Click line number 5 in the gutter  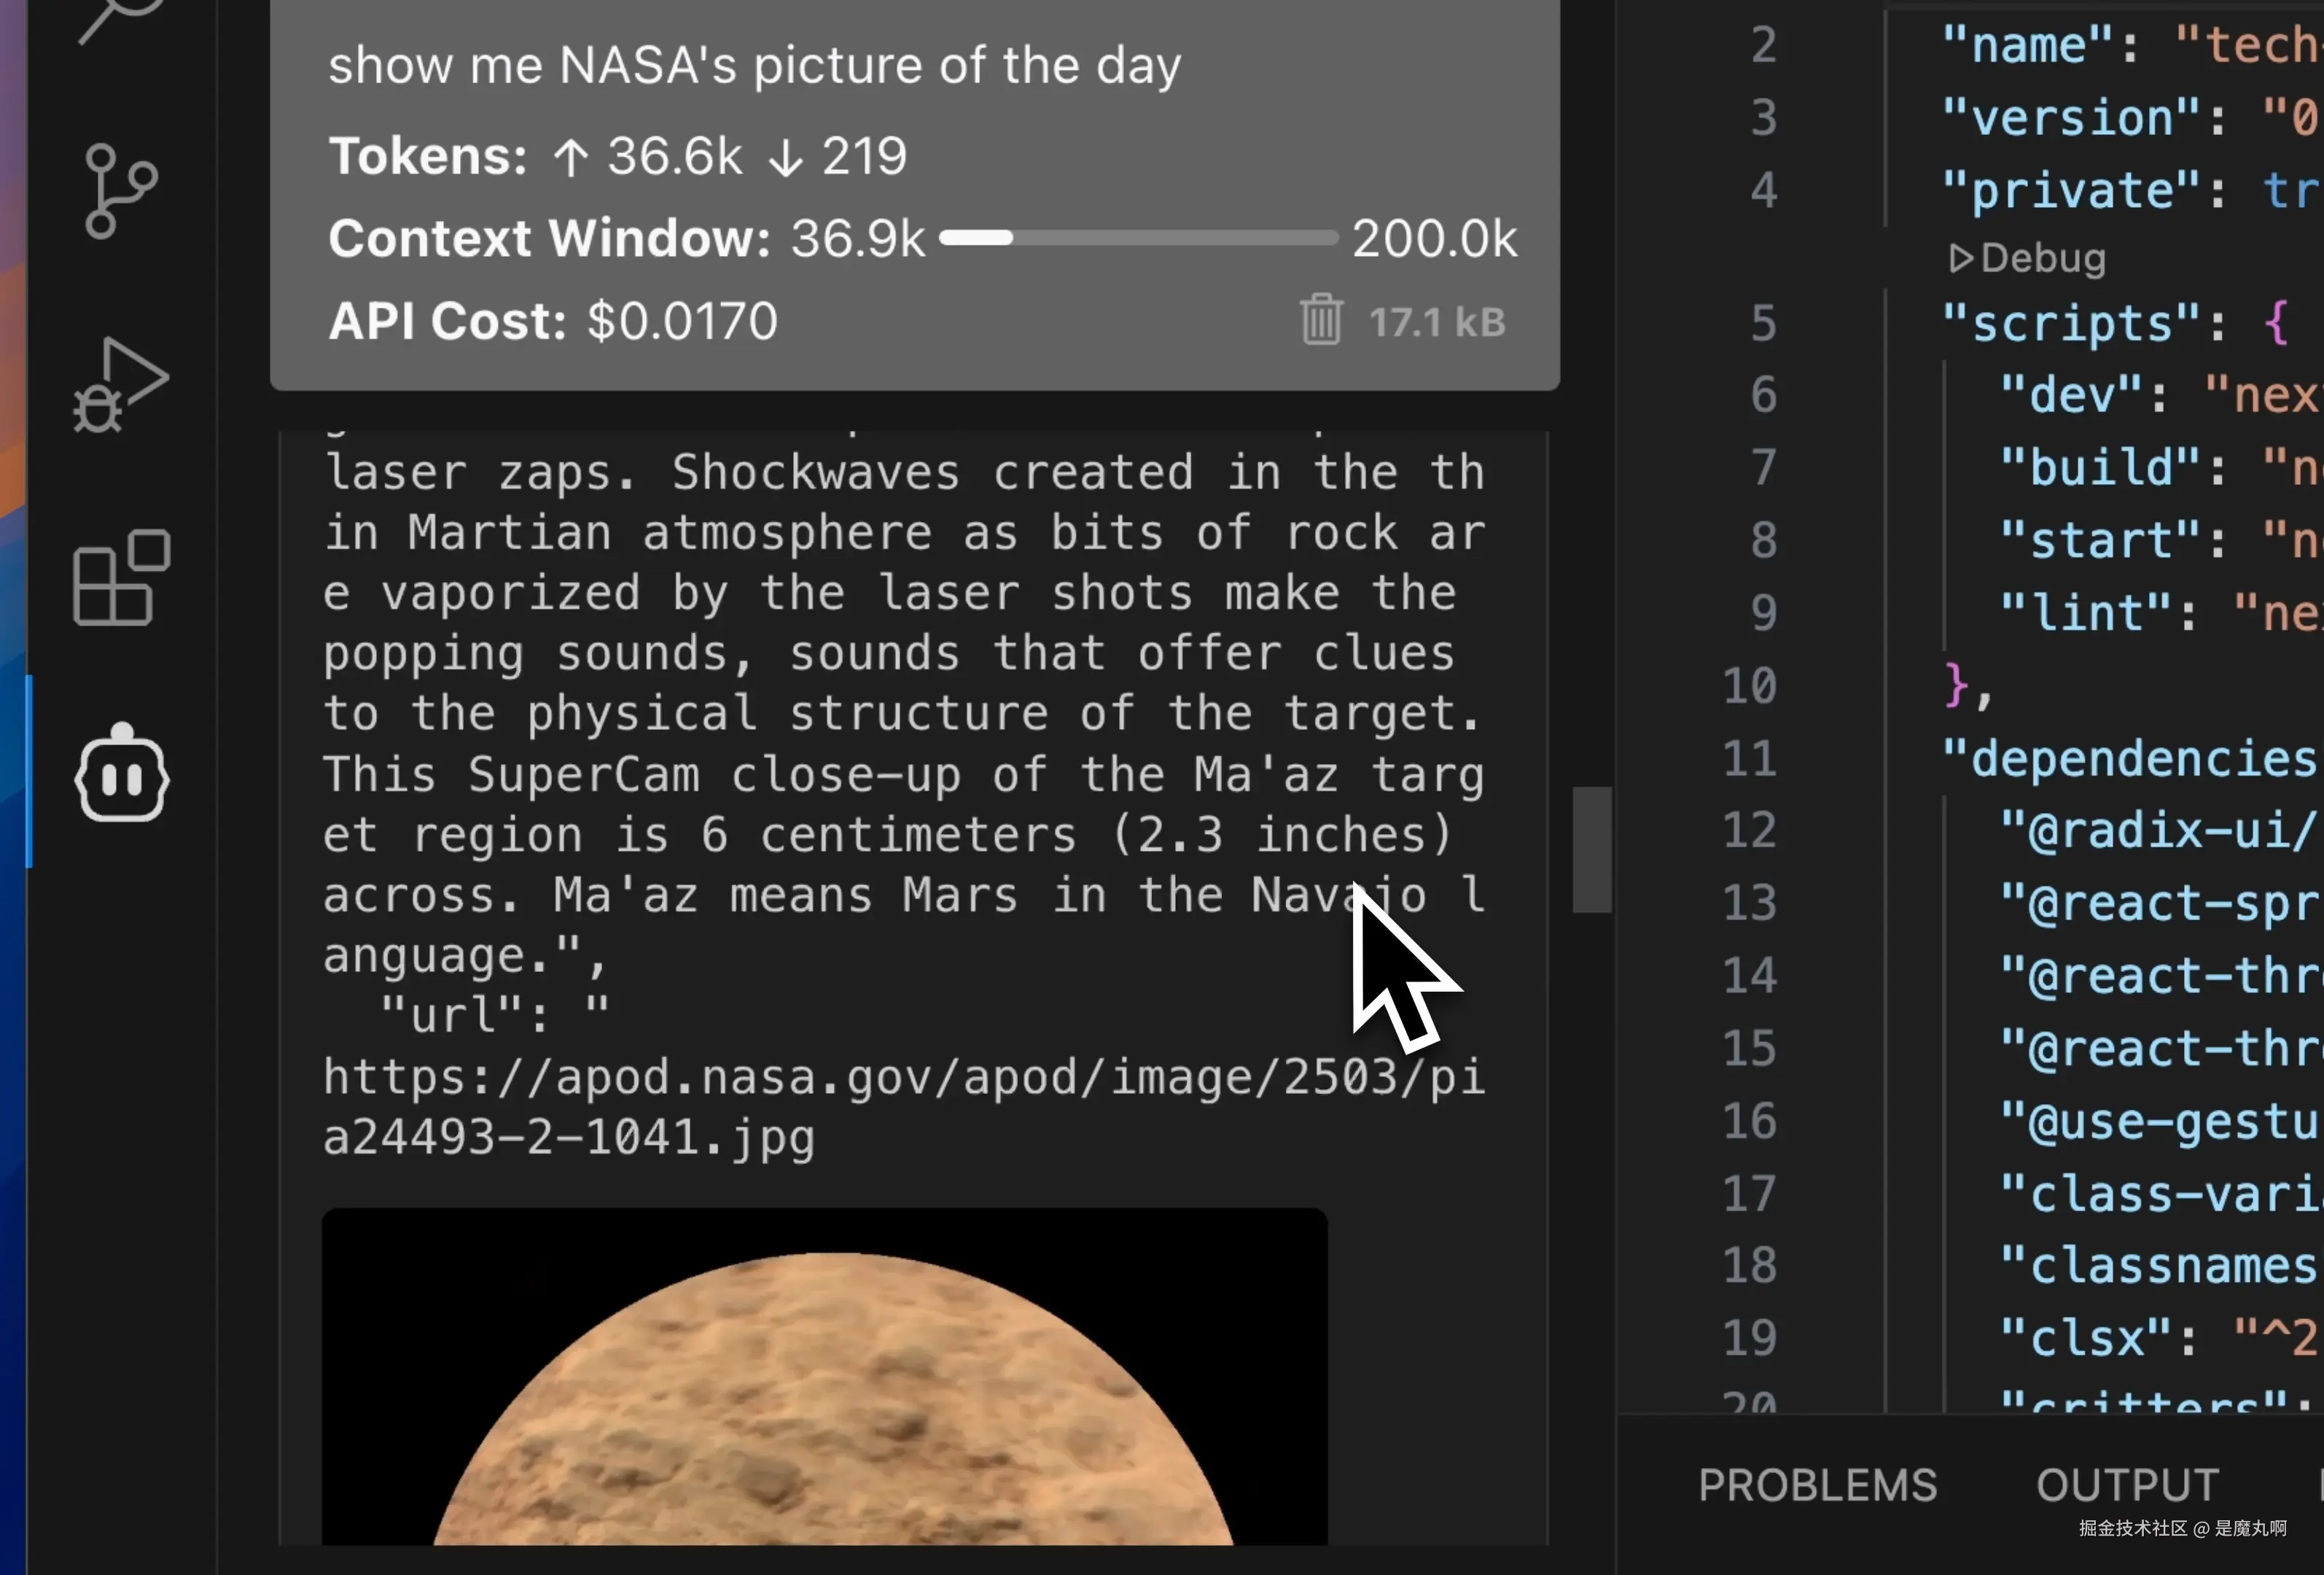point(1764,323)
